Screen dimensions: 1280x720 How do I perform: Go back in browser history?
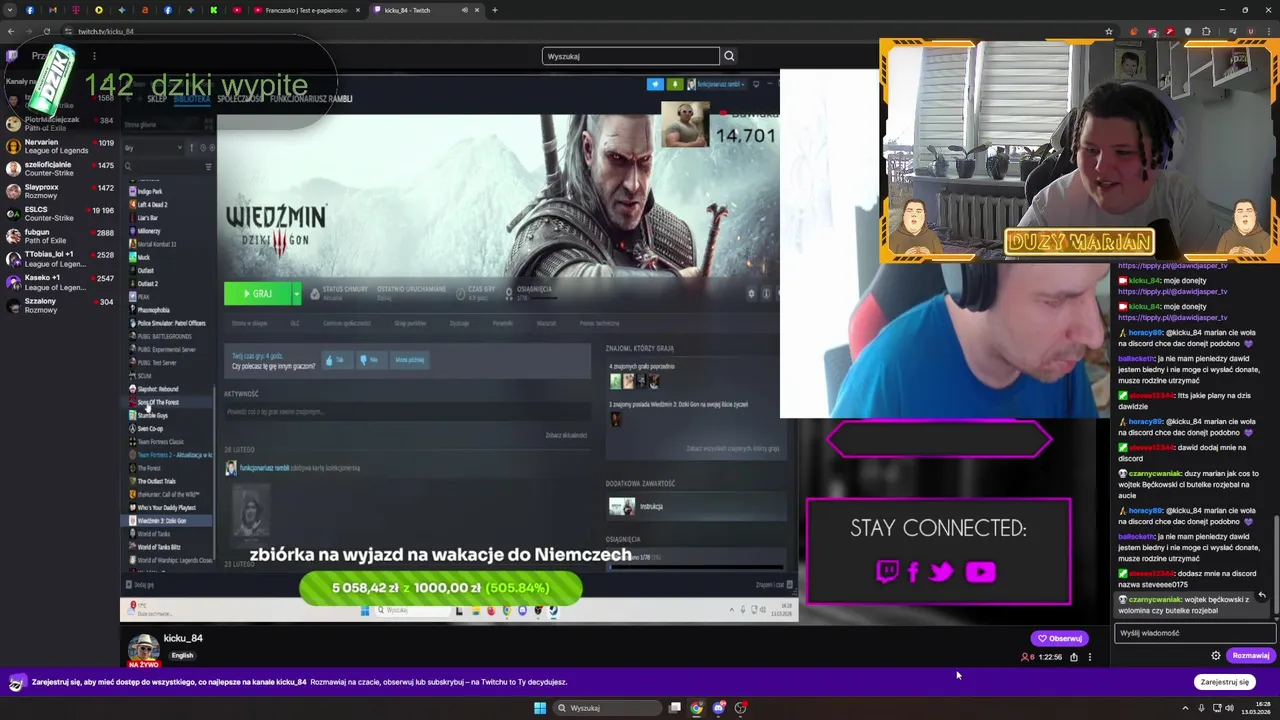tap(11, 31)
